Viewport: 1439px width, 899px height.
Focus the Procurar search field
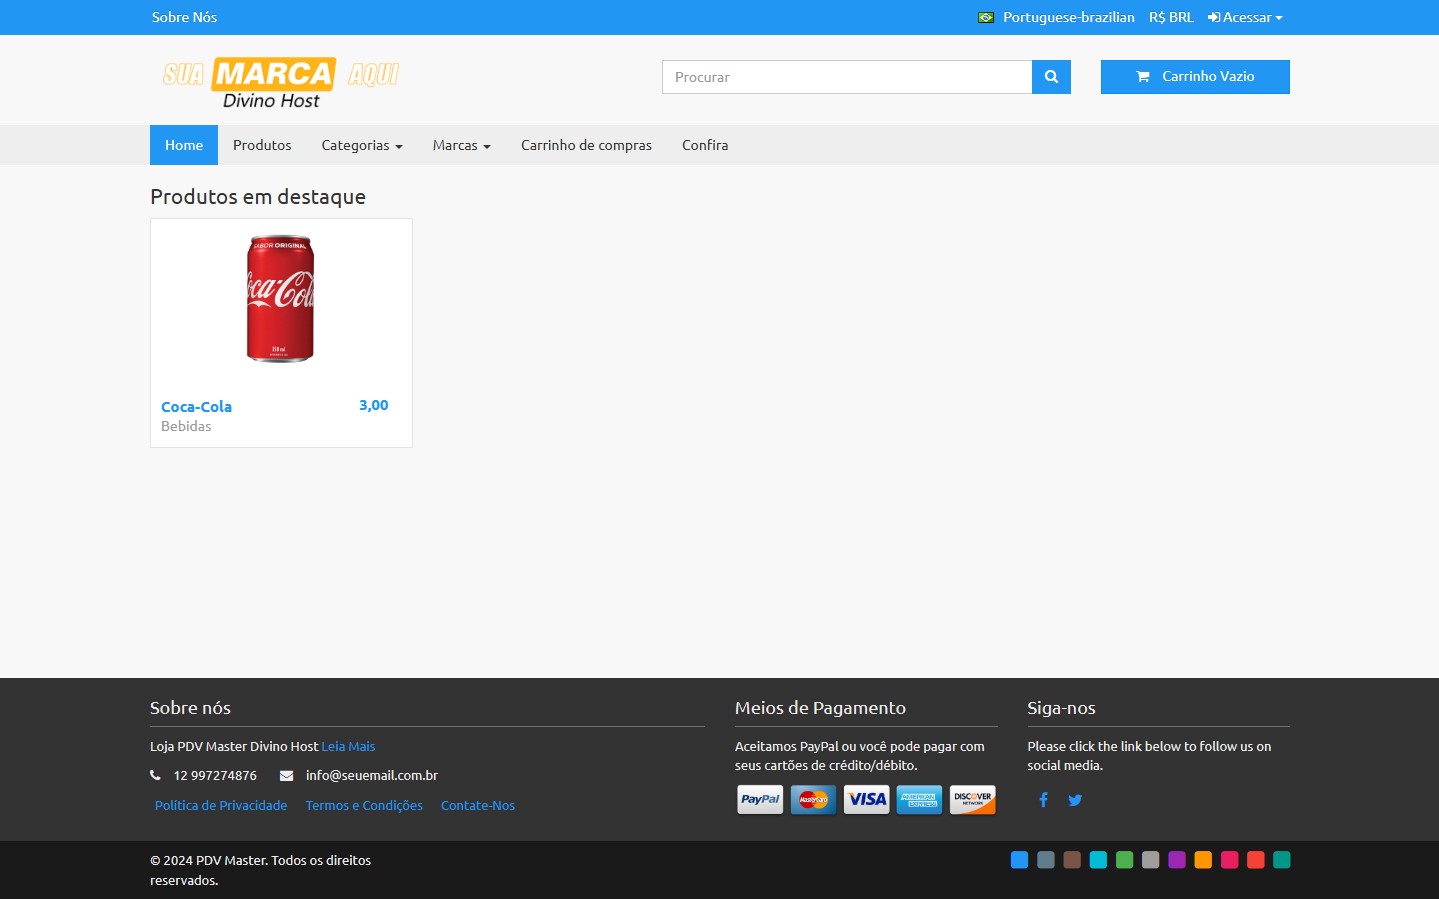847,77
